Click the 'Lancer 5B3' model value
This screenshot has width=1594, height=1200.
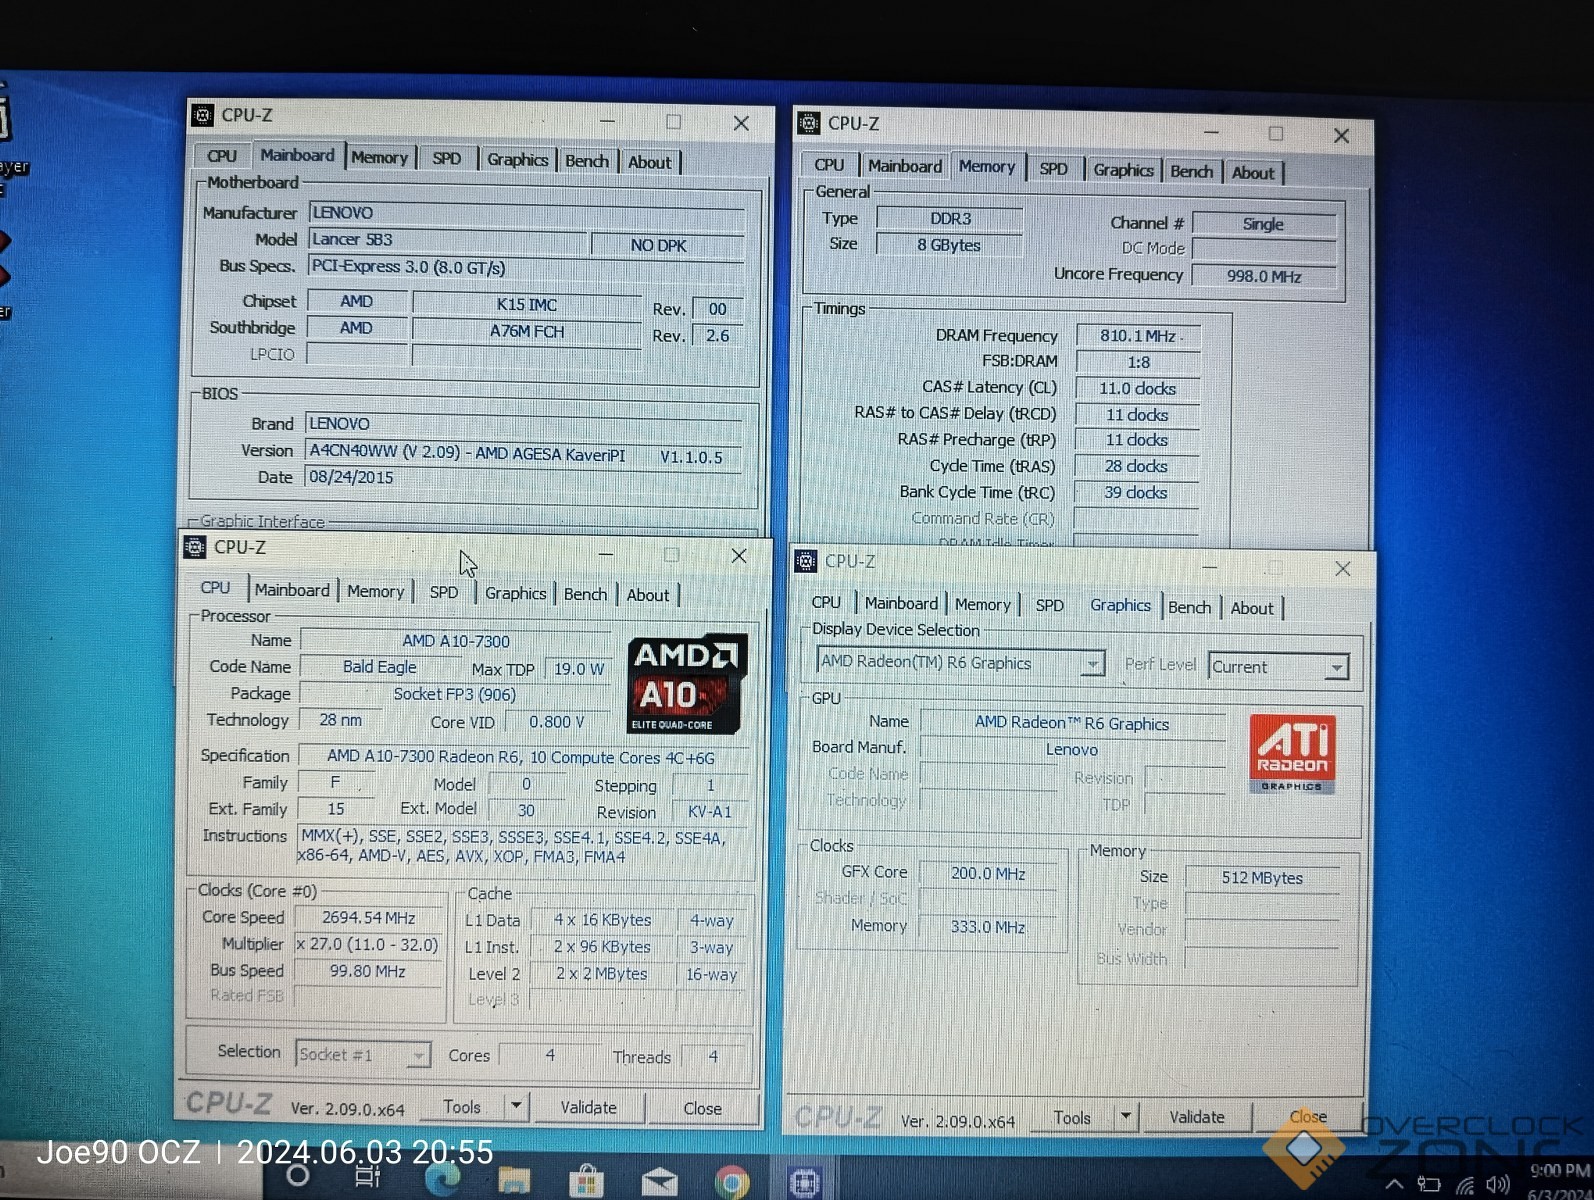tap(352, 239)
